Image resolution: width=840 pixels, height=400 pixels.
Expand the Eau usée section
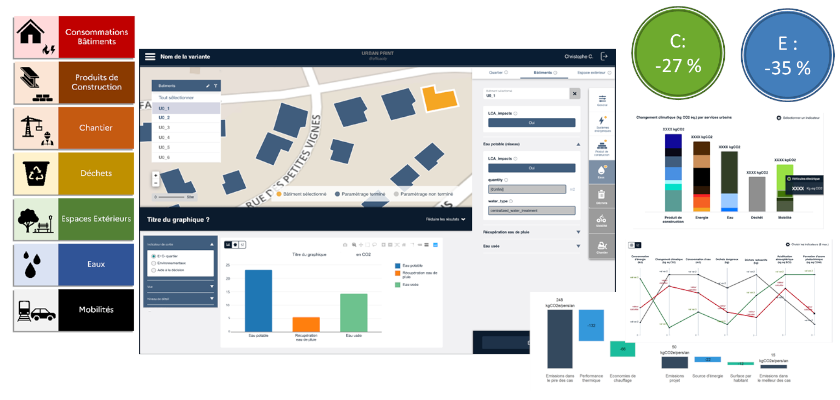pyautogui.click(x=577, y=245)
